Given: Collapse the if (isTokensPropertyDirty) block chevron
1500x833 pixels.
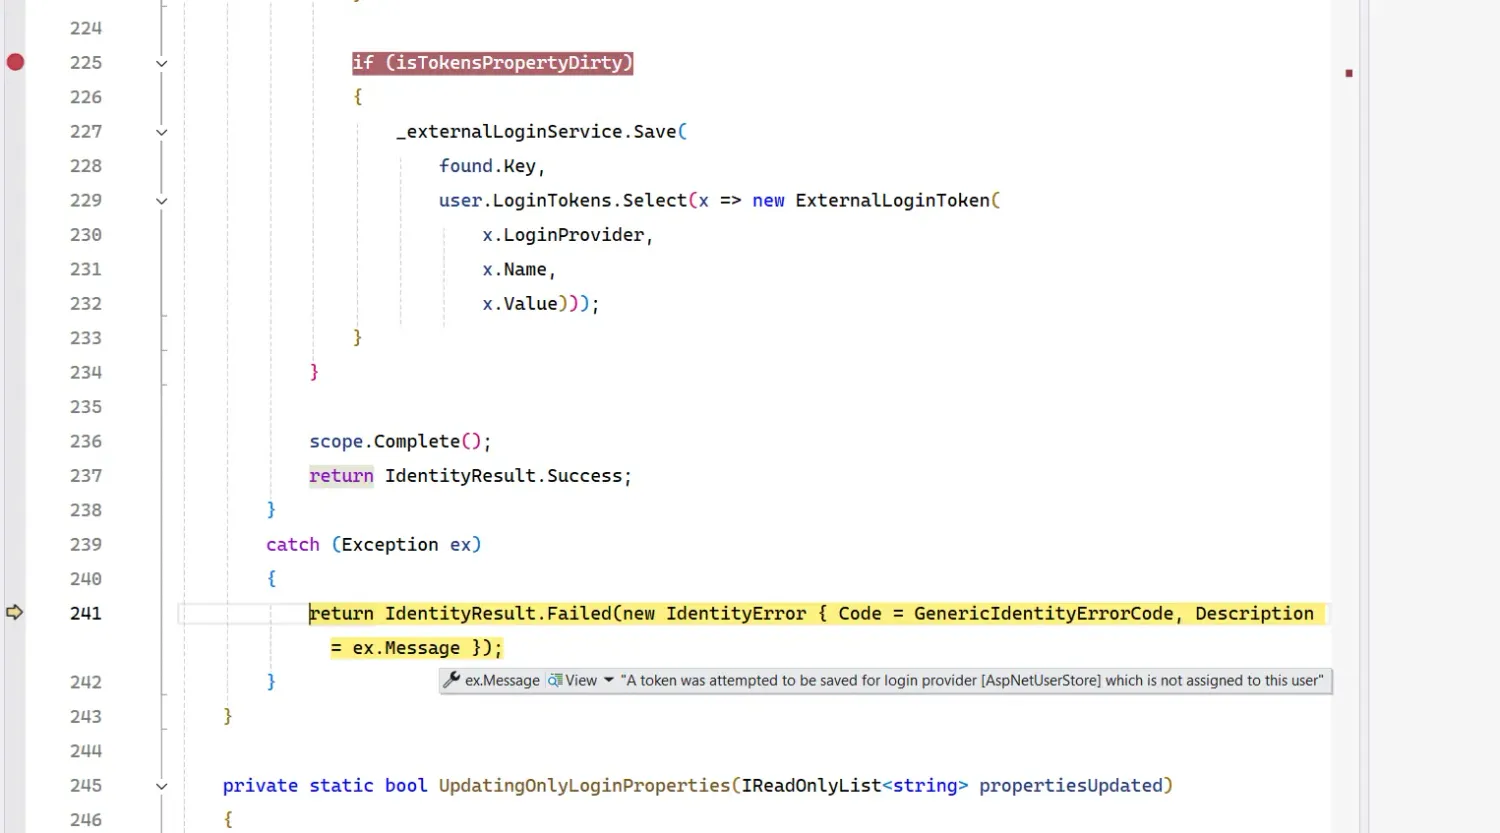Looking at the screenshot, I should (161, 62).
